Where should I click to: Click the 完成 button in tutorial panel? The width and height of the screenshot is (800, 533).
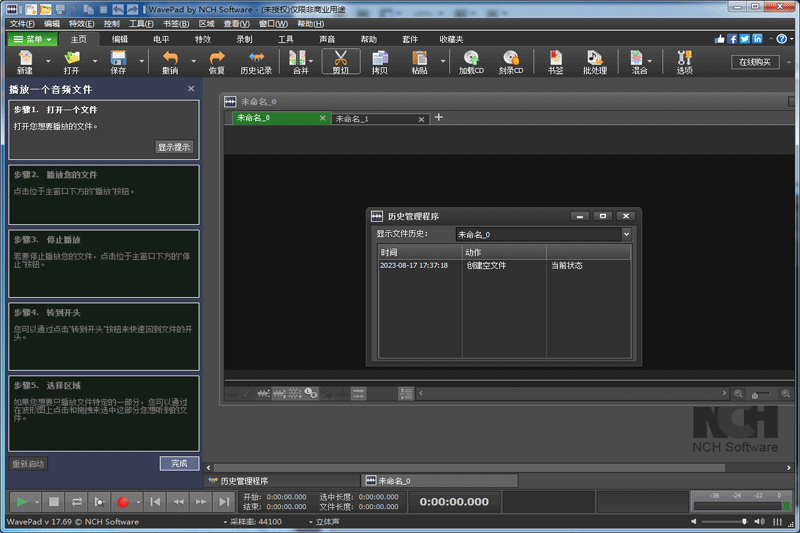[x=179, y=463]
